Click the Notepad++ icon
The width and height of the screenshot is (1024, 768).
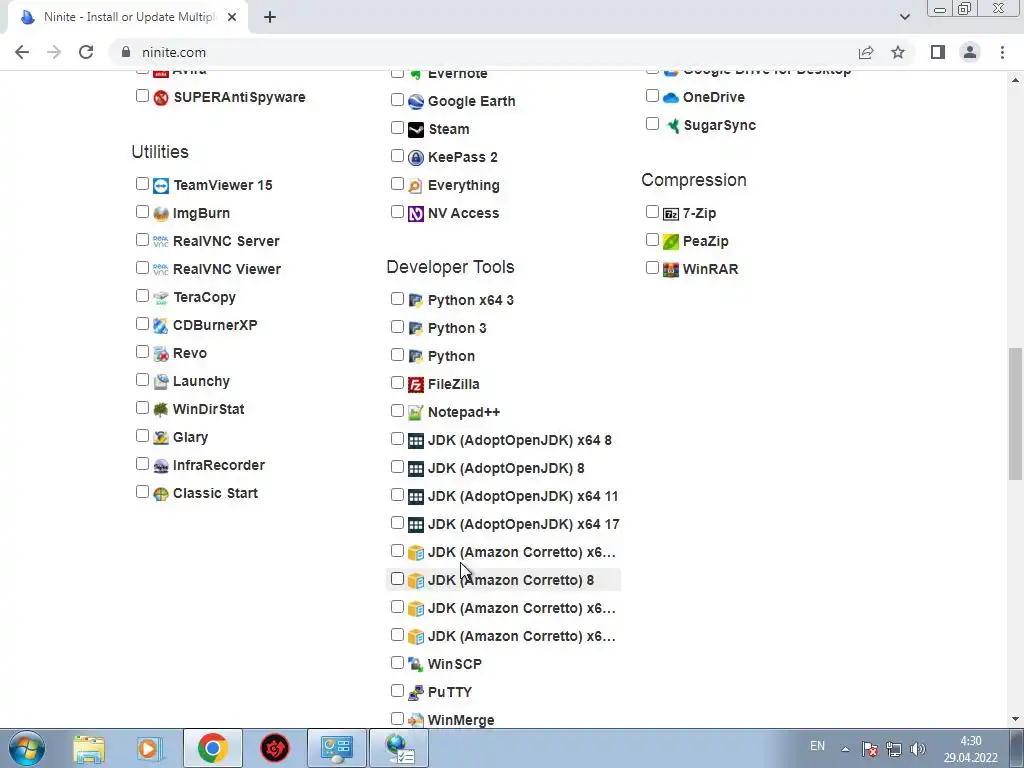pos(416,413)
